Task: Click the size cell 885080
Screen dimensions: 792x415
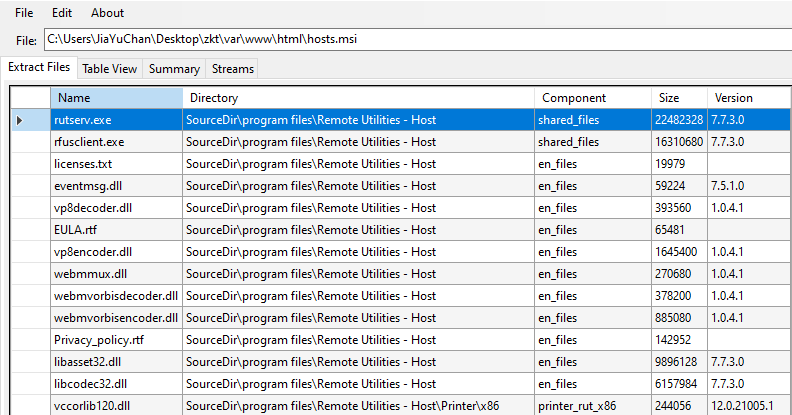Action: click(x=679, y=318)
